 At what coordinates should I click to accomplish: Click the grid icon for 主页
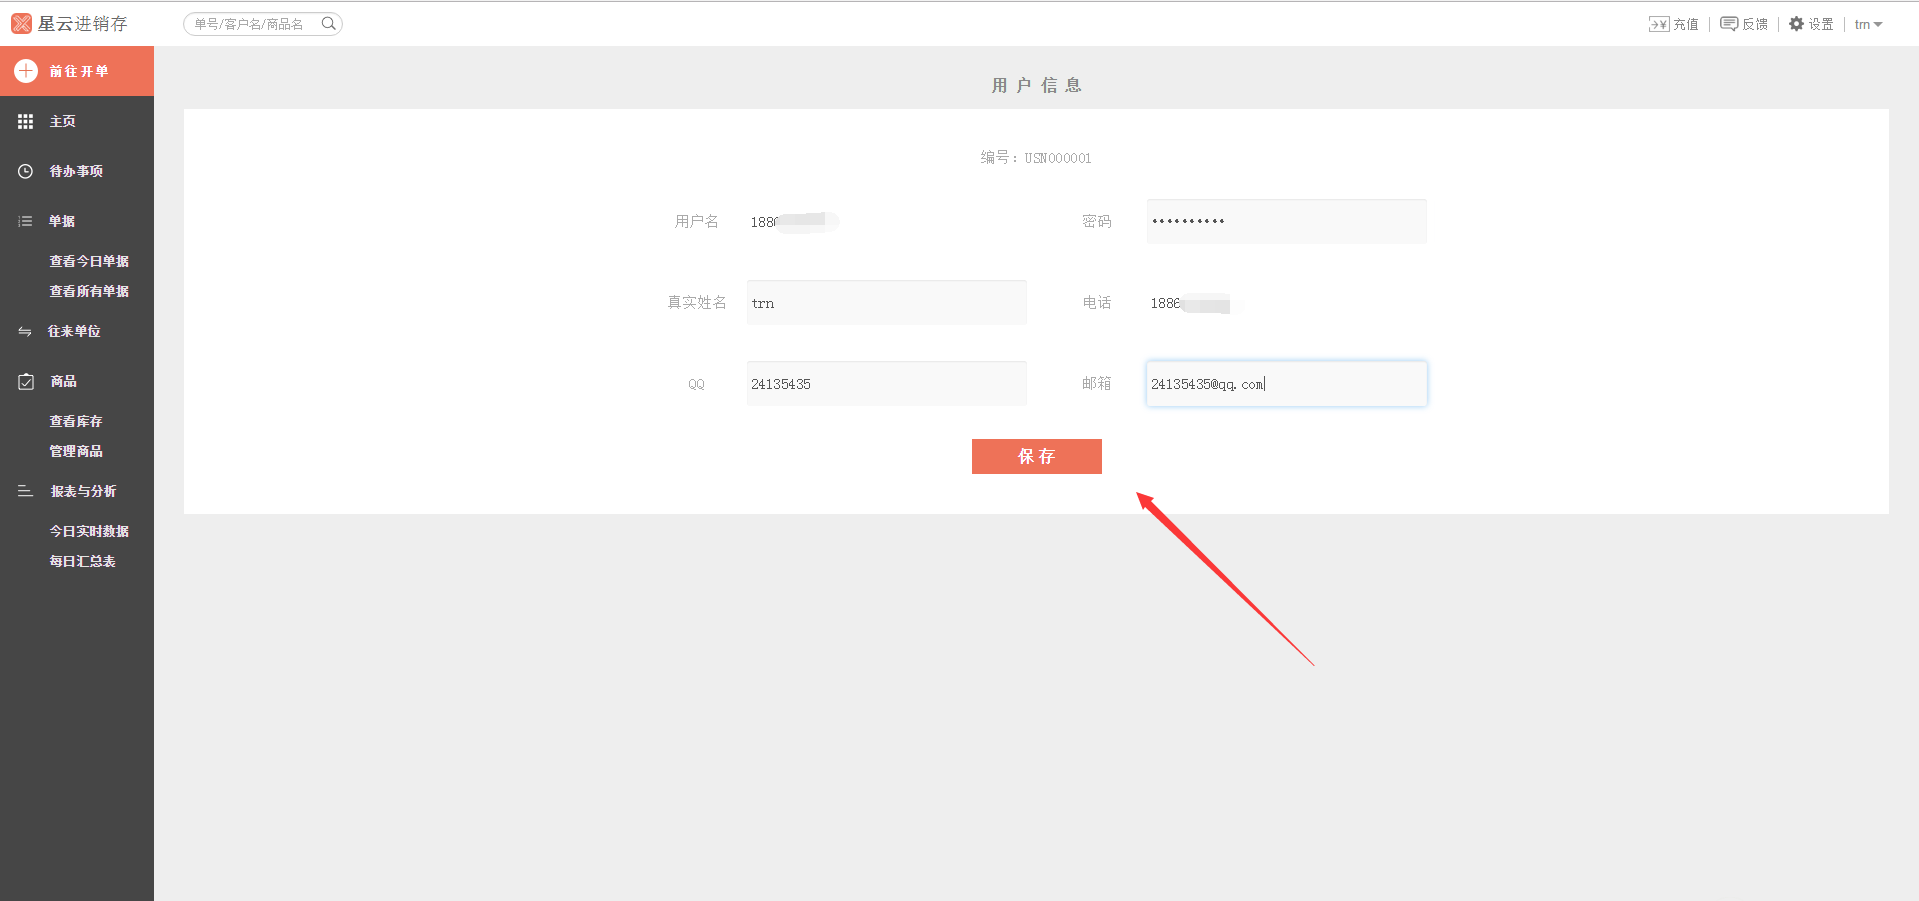click(26, 121)
